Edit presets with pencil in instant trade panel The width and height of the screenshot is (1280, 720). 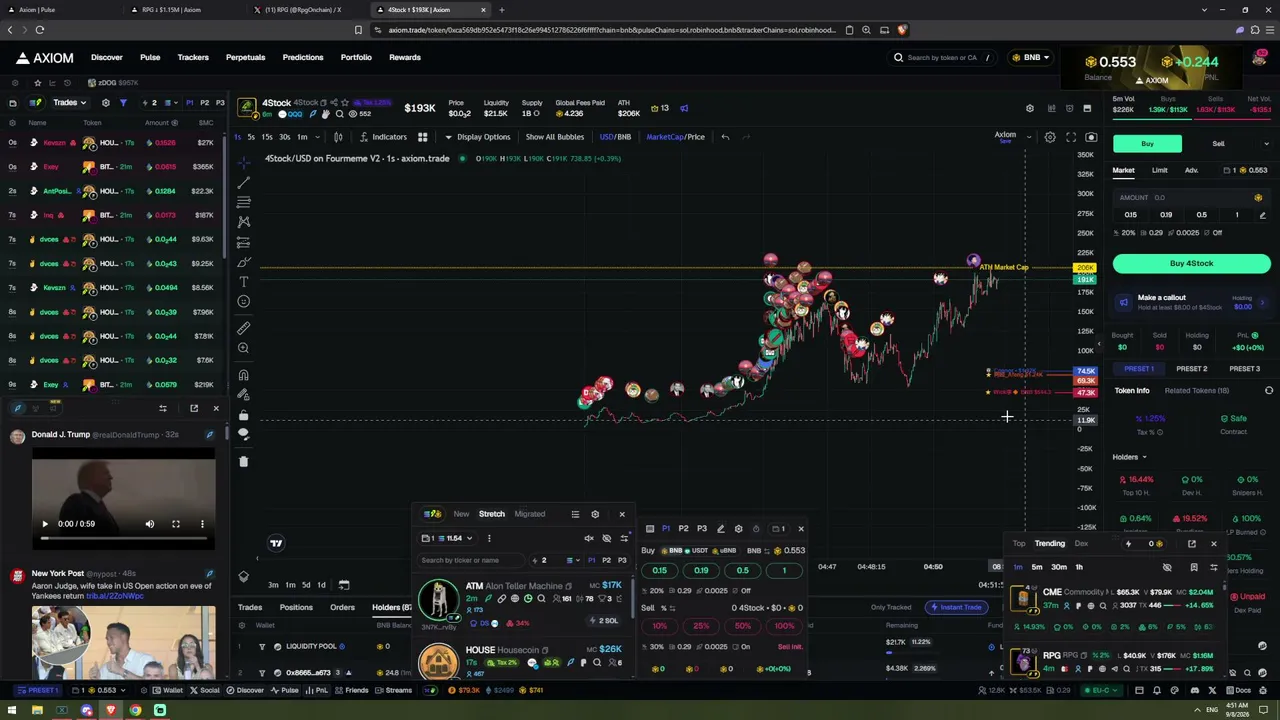[720, 529]
